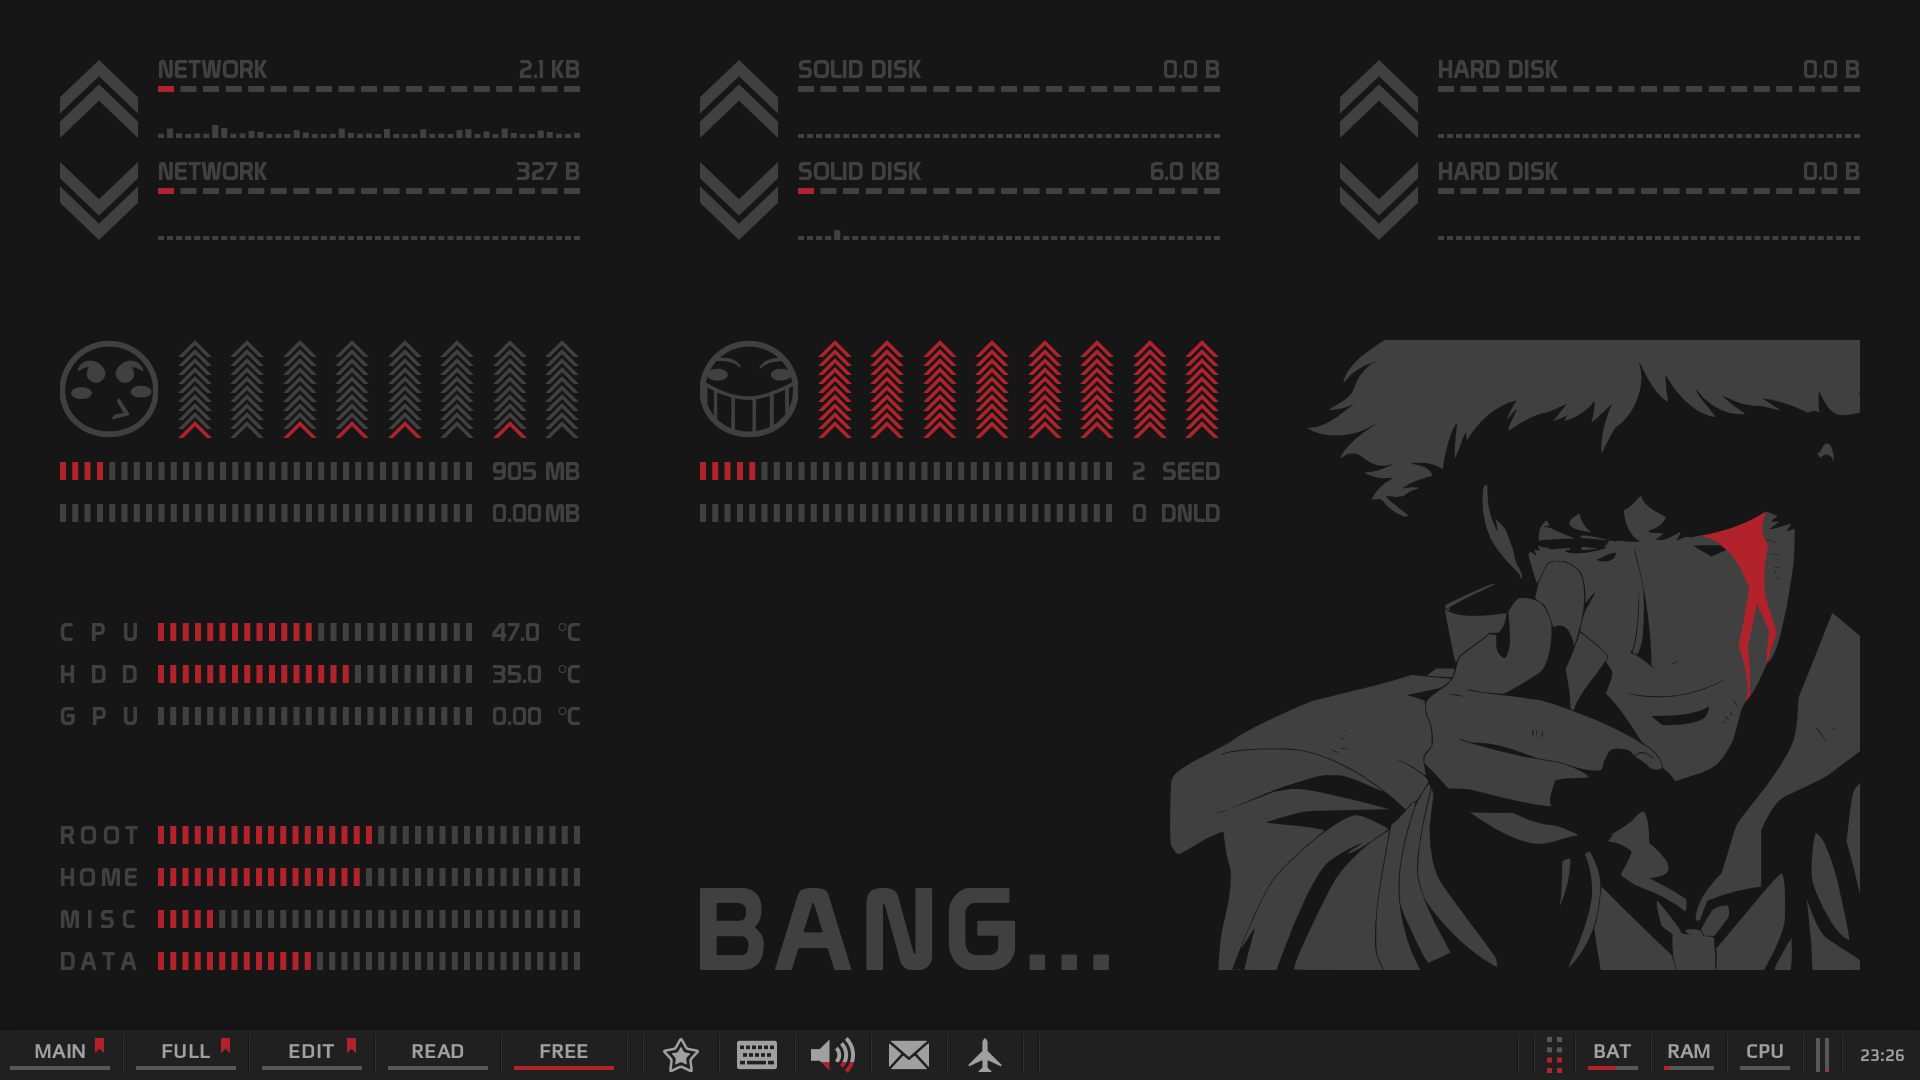Open the CPU indicator in panel
The height and width of the screenshot is (1080, 1920).
coord(1765,1053)
